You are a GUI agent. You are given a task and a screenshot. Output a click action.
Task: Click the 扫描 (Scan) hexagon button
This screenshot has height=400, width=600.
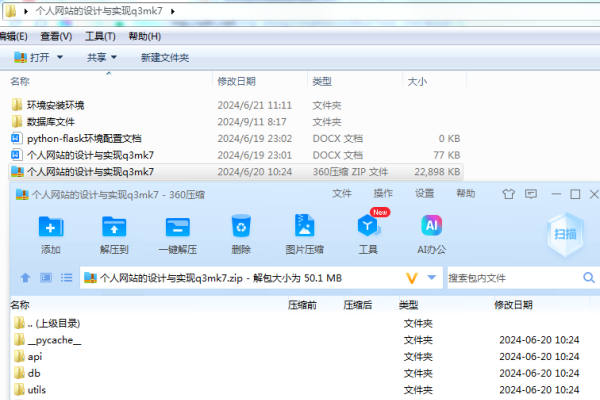tap(566, 233)
